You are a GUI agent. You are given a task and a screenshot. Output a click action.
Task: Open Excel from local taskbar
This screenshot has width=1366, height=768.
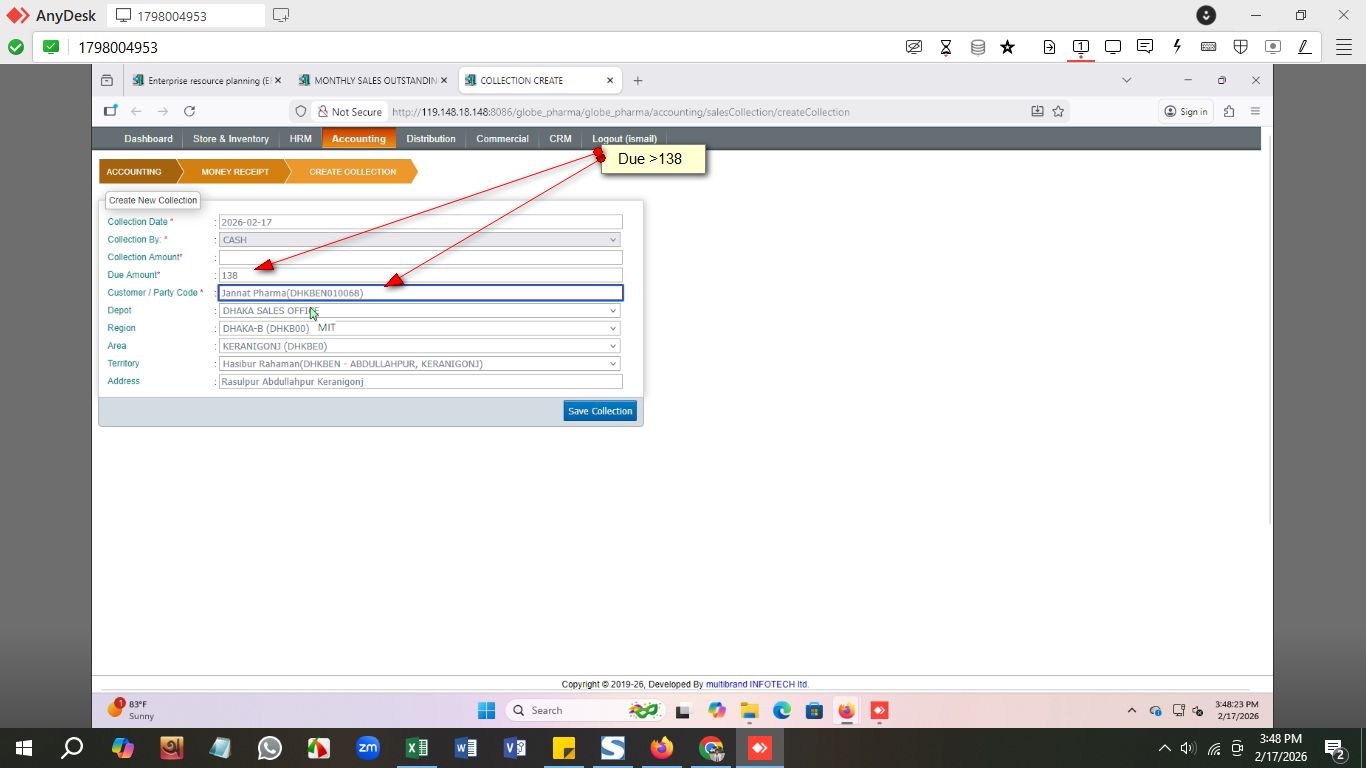(x=417, y=748)
